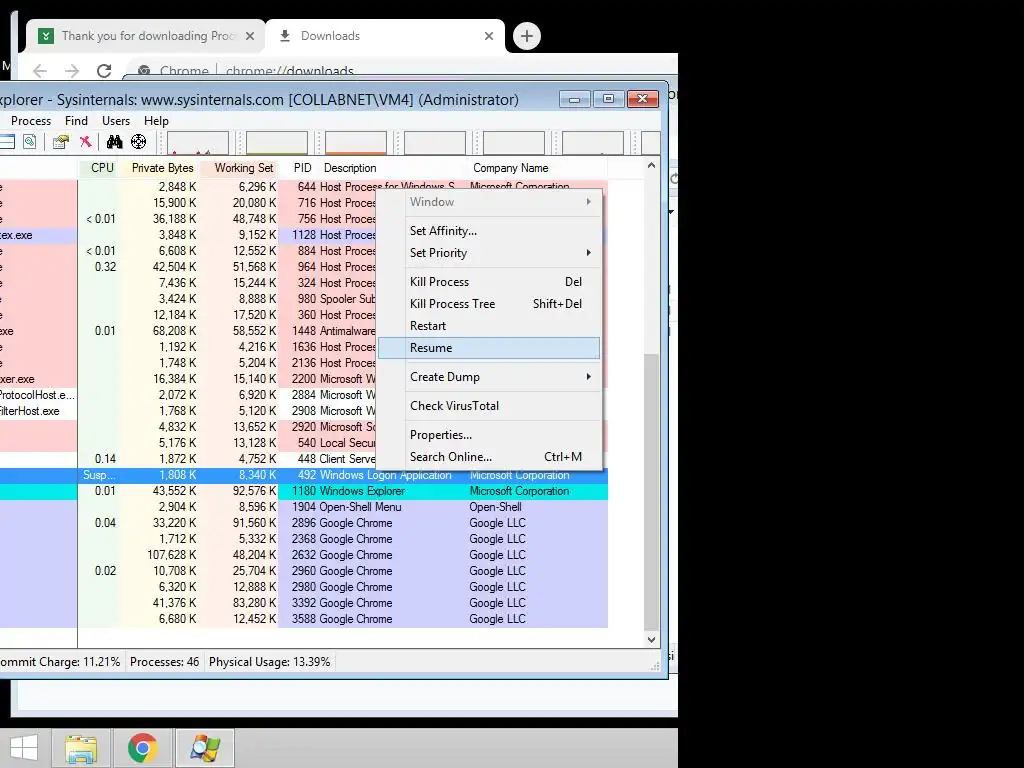Close the Thank you for downloading tab
The width and height of the screenshot is (1024, 768).
(x=249, y=36)
